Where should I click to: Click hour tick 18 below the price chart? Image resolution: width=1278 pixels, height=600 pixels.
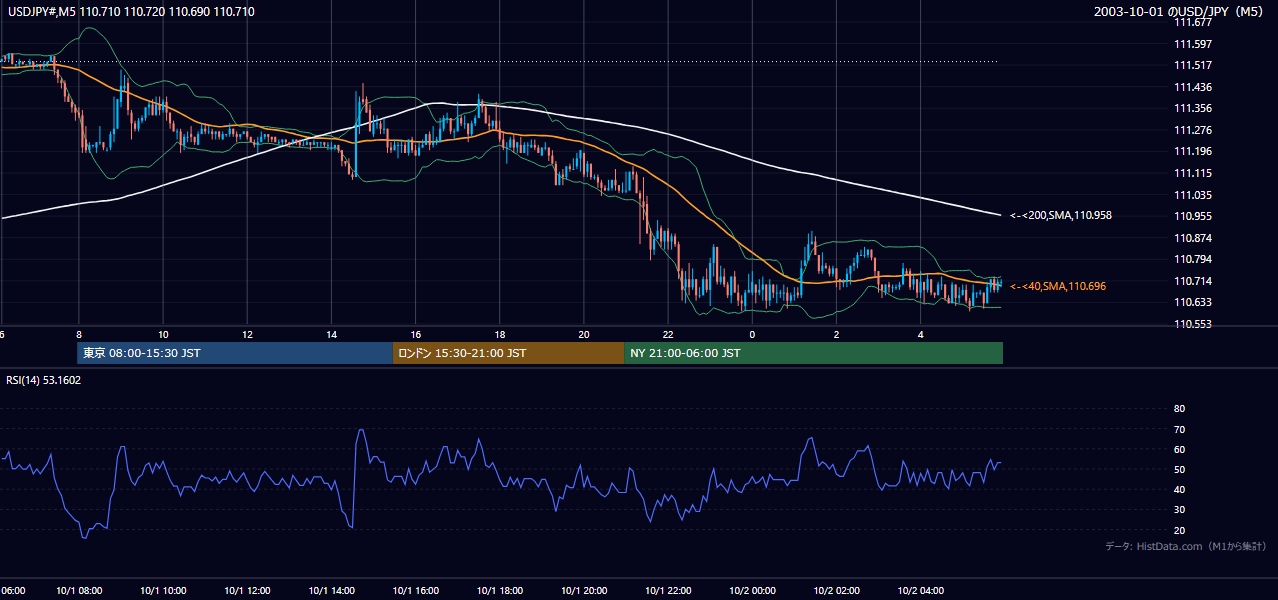click(499, 334)
